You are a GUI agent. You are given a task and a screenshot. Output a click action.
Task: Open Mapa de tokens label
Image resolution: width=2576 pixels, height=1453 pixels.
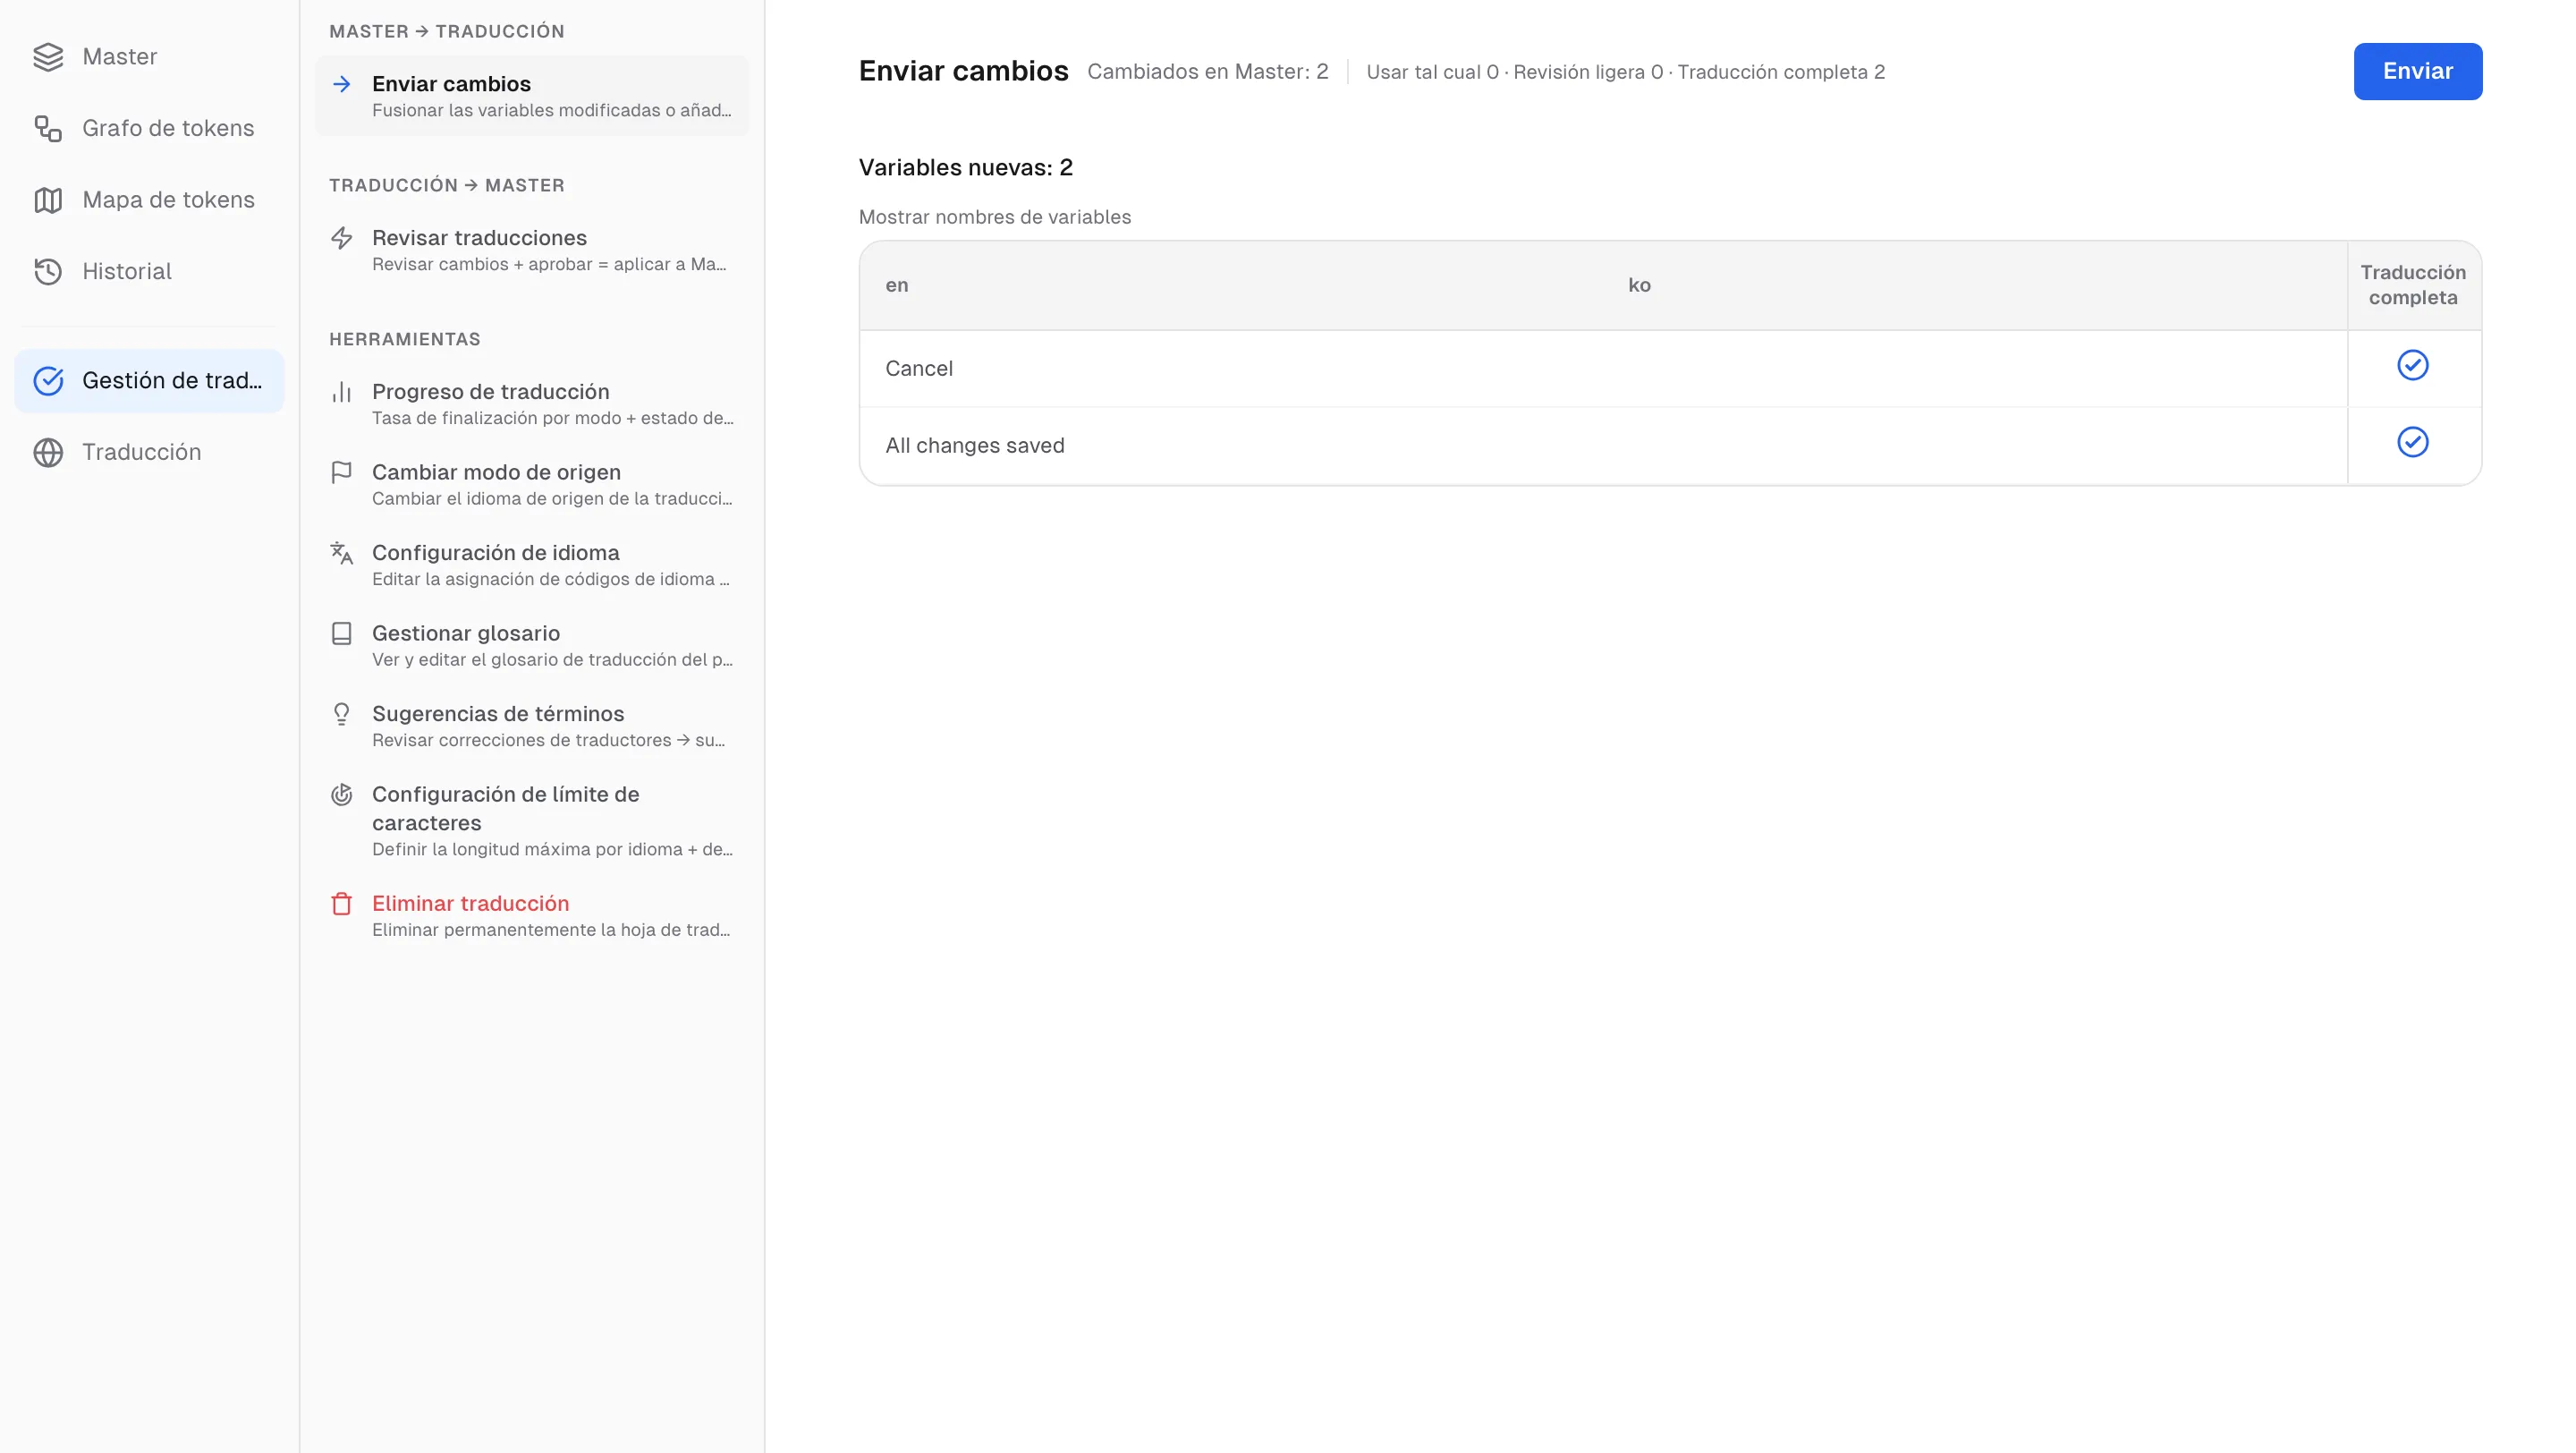pos(168,200)
